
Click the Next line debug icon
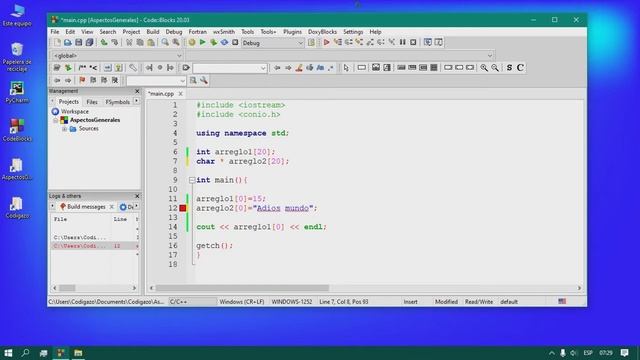(x=349, y=42)
